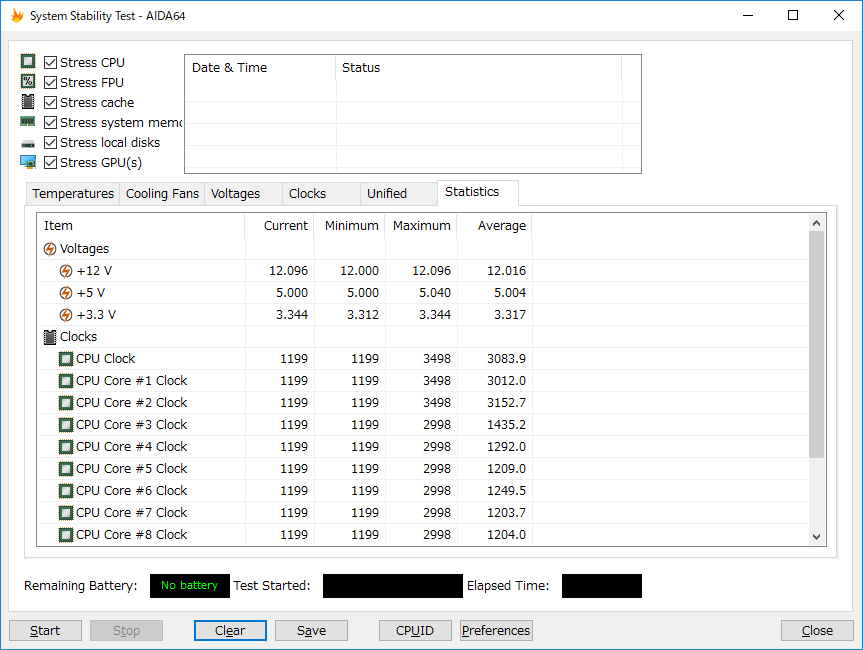Click the disk drive icon beside Stress local disks
The image size is (863, 650).
coord(28,144)
